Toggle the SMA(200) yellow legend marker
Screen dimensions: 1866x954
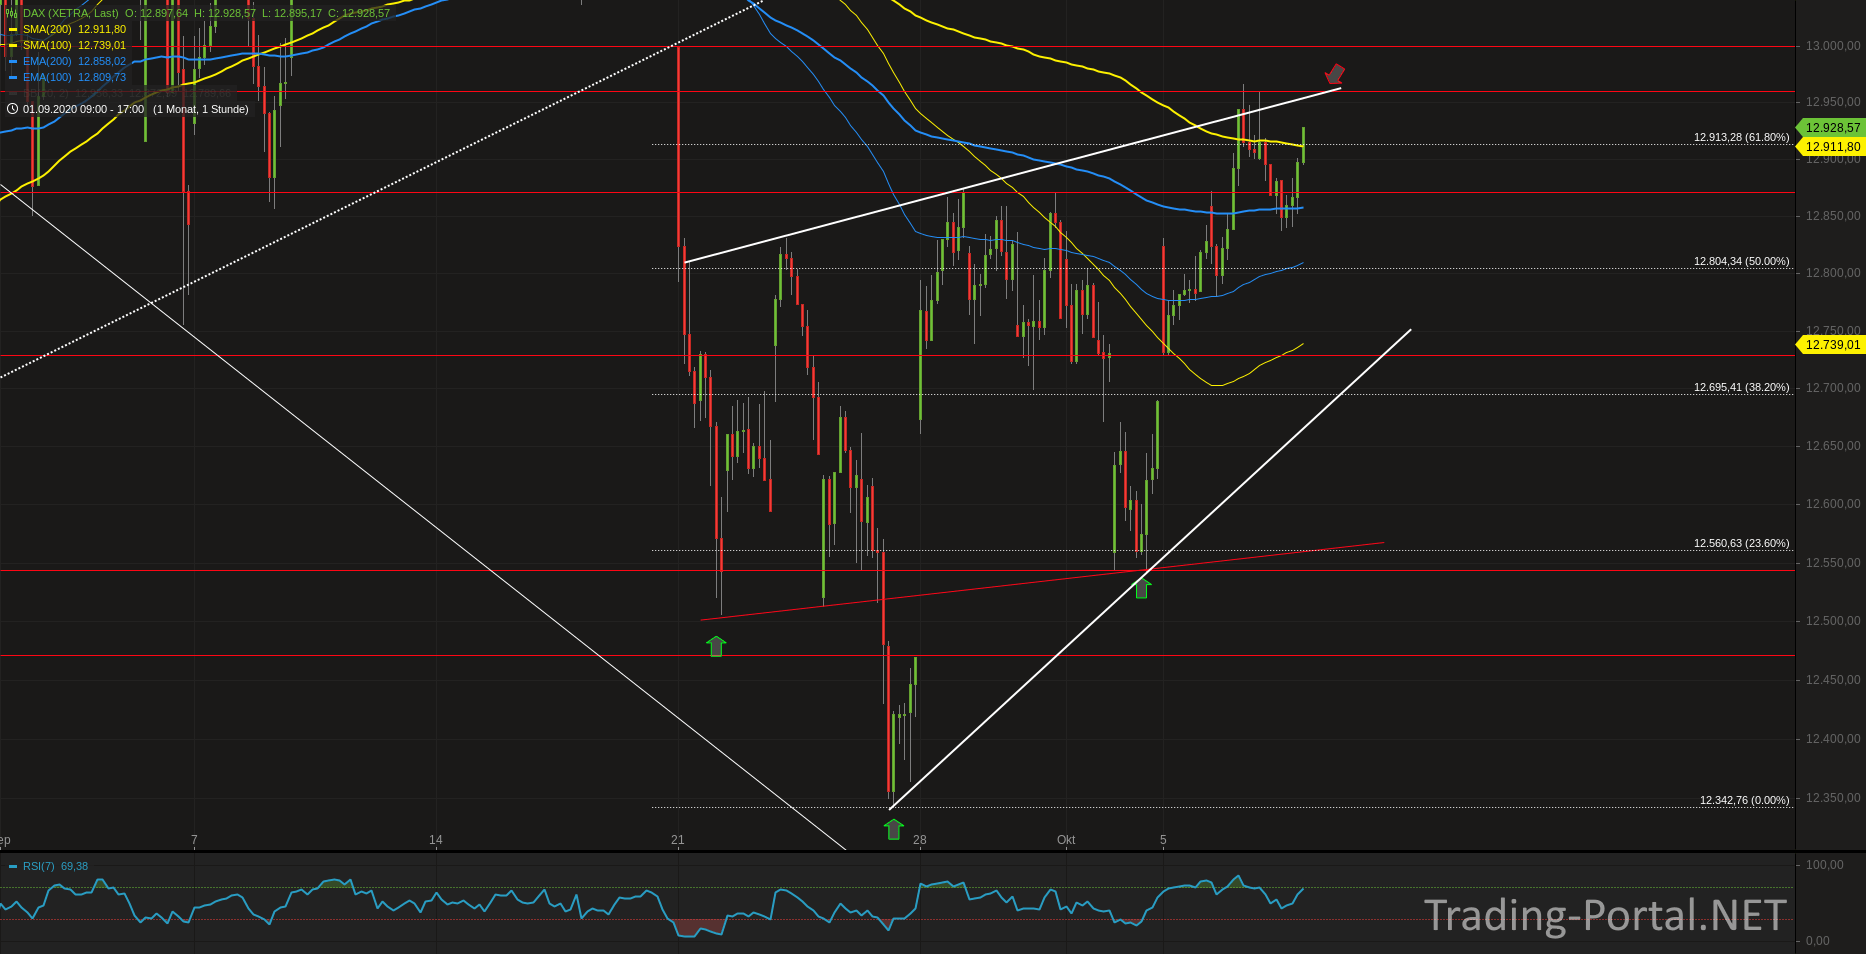[x=13, y=30]
